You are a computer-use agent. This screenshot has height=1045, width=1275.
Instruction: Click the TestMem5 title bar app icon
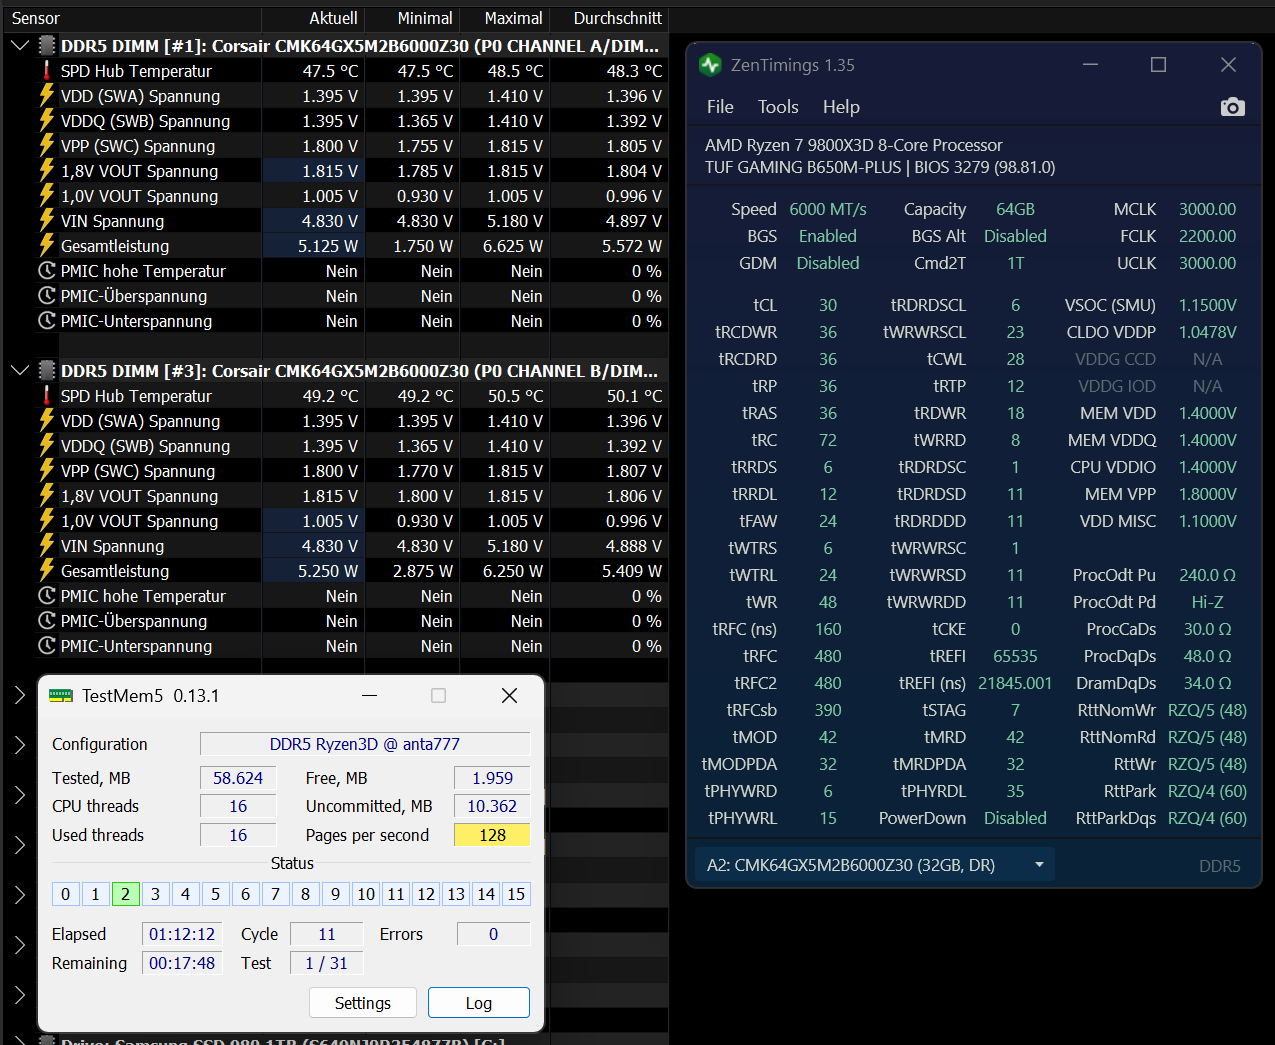pyautogui.click(x=61, y=696)
